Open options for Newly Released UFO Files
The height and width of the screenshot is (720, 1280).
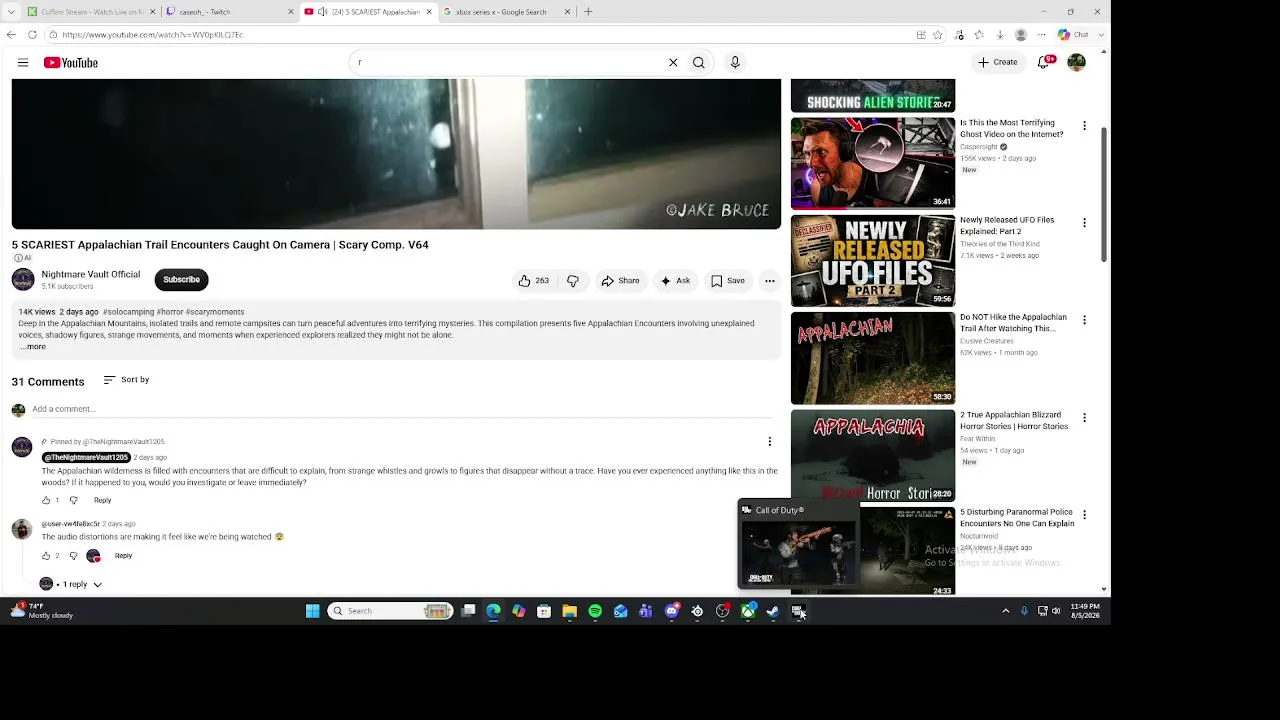(1084, 223)
